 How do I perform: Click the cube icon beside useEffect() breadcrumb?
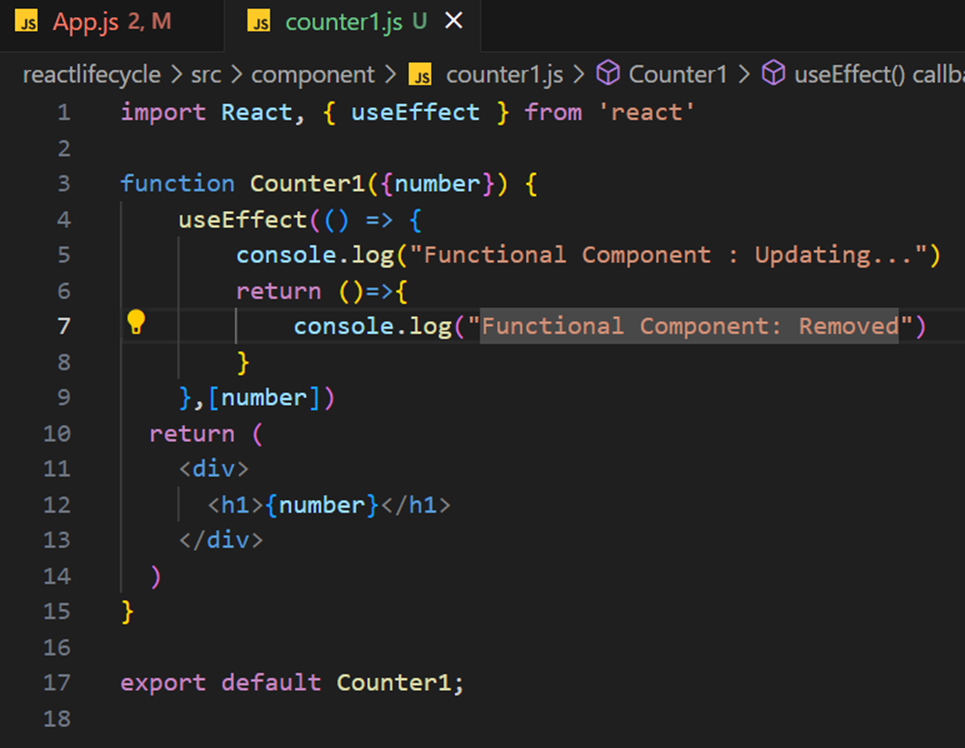click(773, 73)
